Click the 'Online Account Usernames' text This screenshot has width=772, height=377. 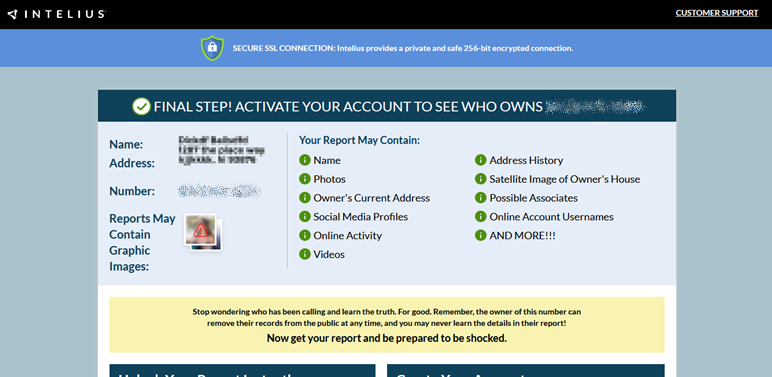[551, 217]
